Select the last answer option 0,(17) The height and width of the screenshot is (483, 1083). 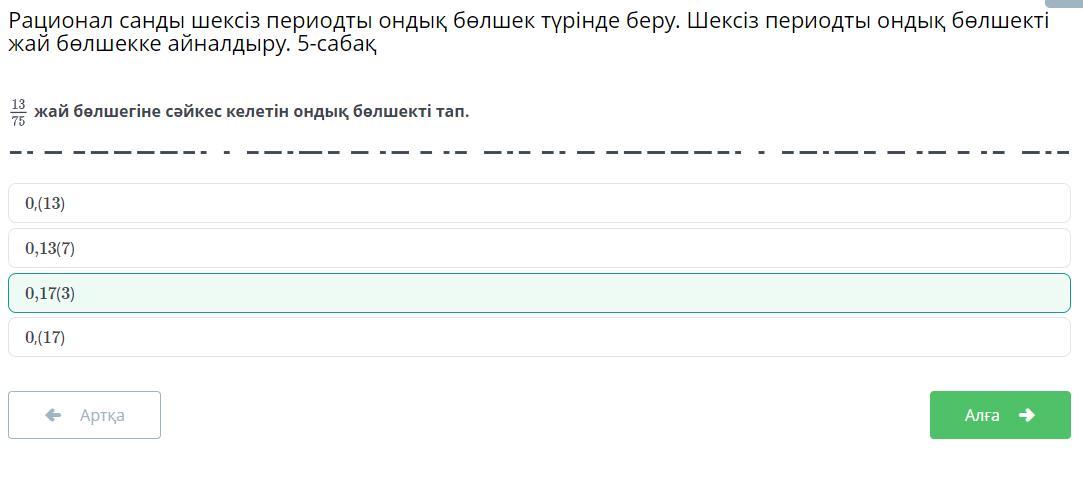pyautogui.click(x=539, y=337)
